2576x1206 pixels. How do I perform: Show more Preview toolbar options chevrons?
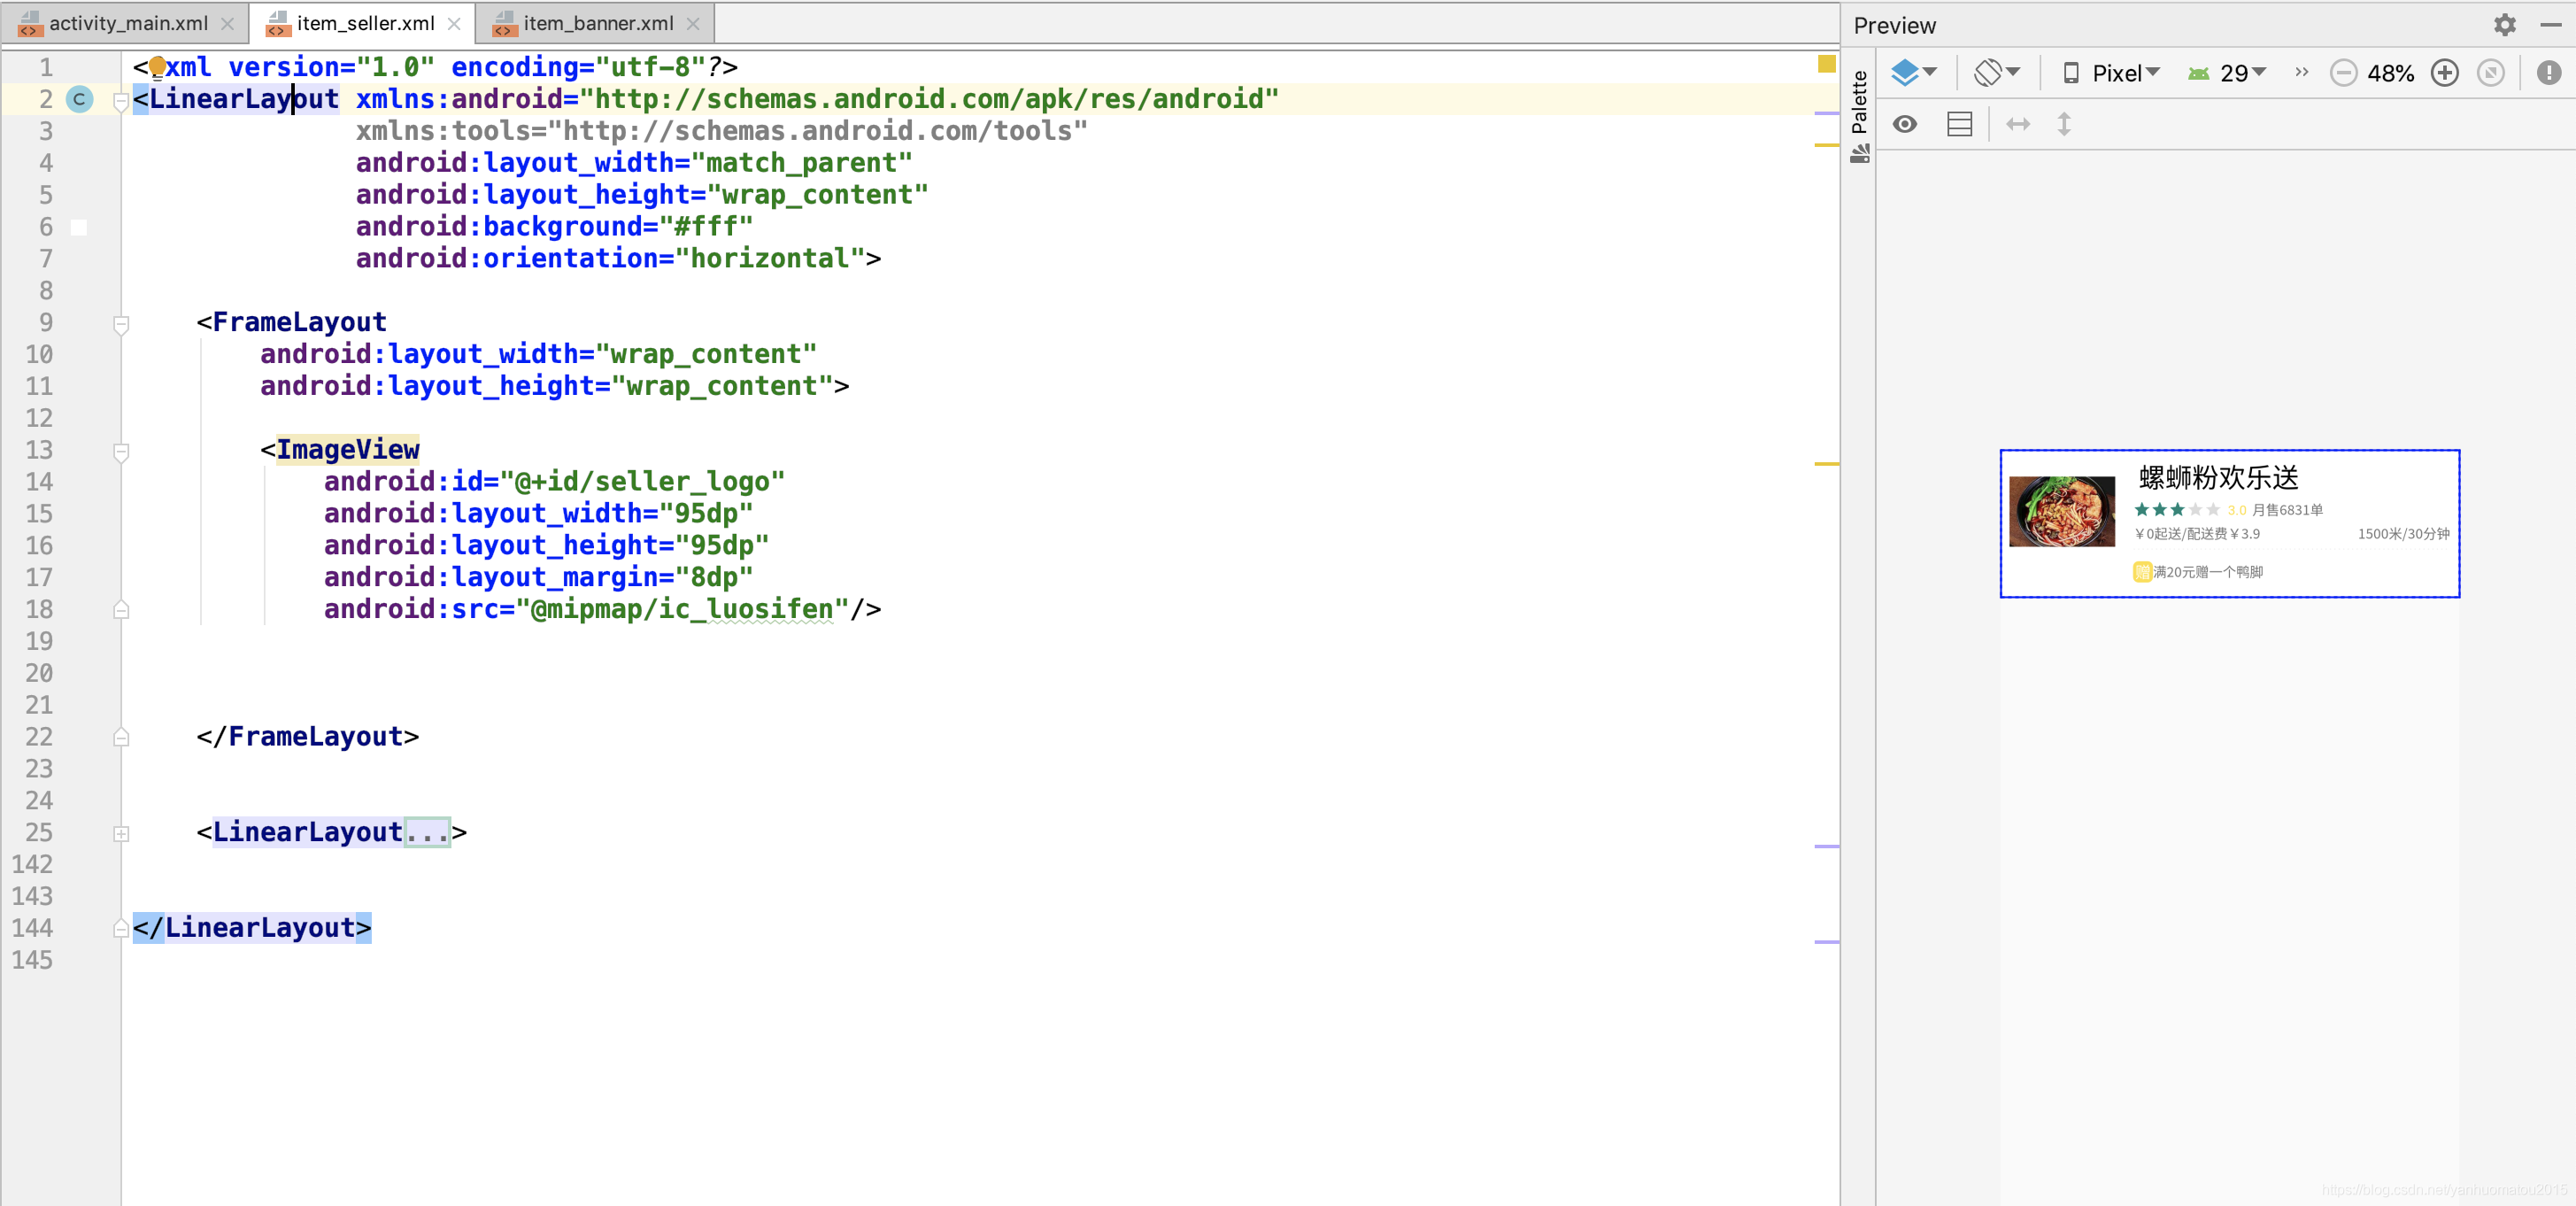2302,72
